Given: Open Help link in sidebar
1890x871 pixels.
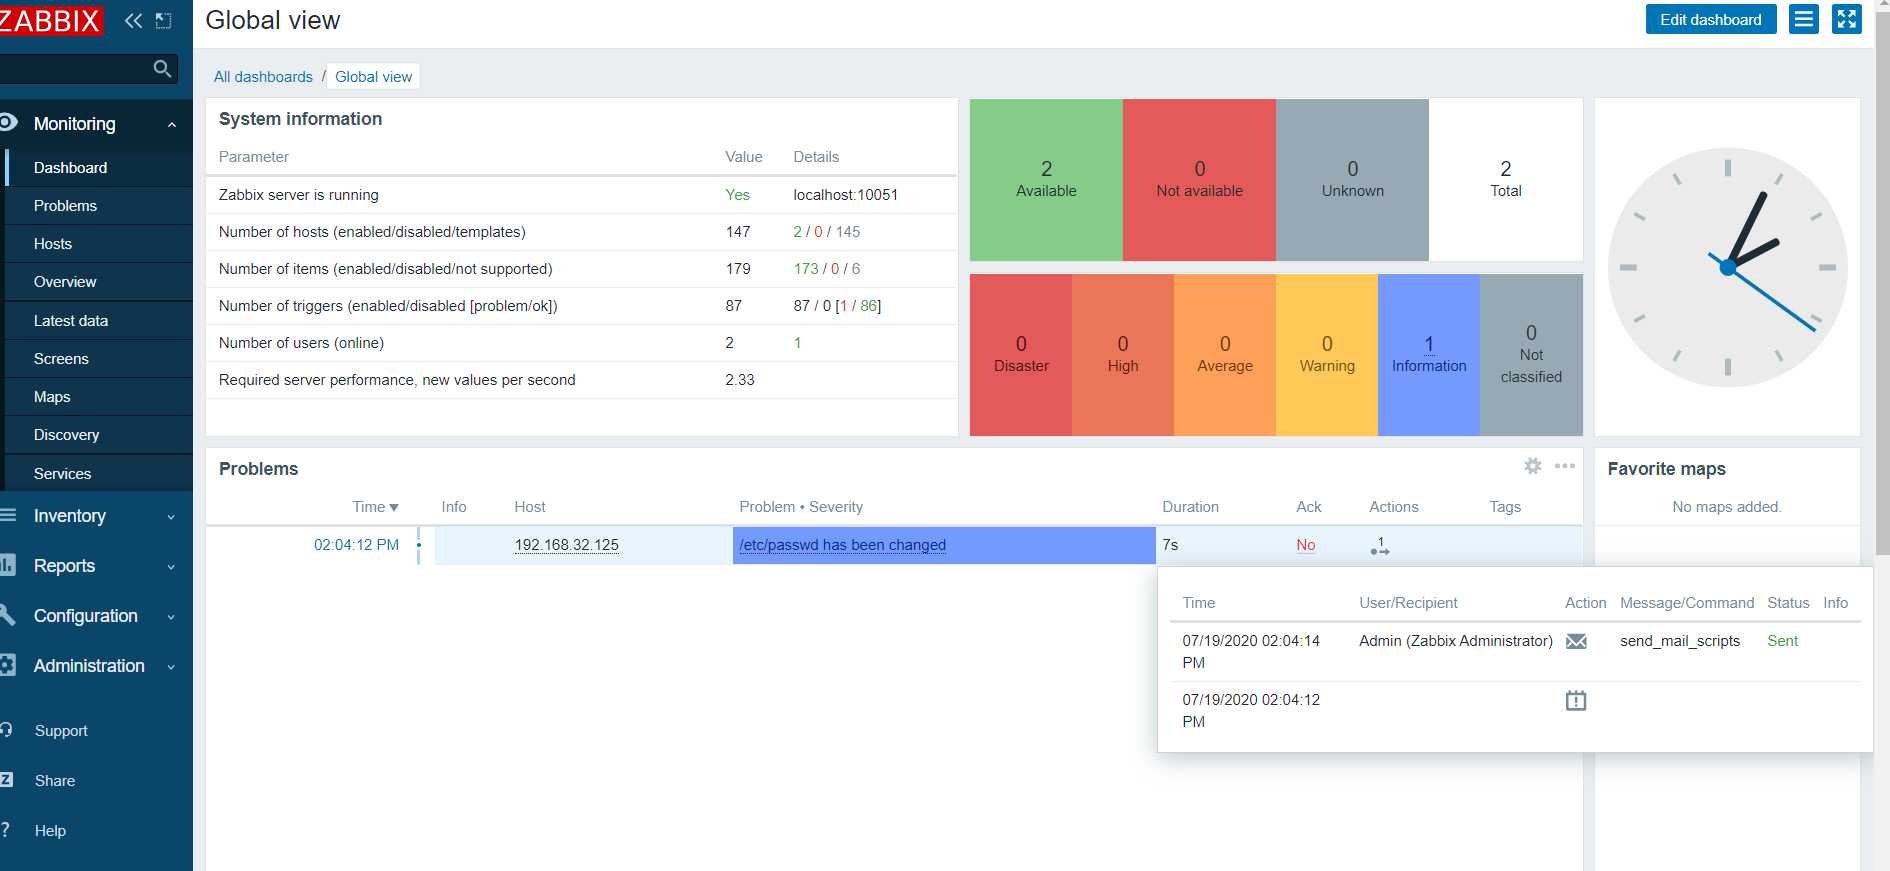Looking at the screenshot, I should [50, 831].
